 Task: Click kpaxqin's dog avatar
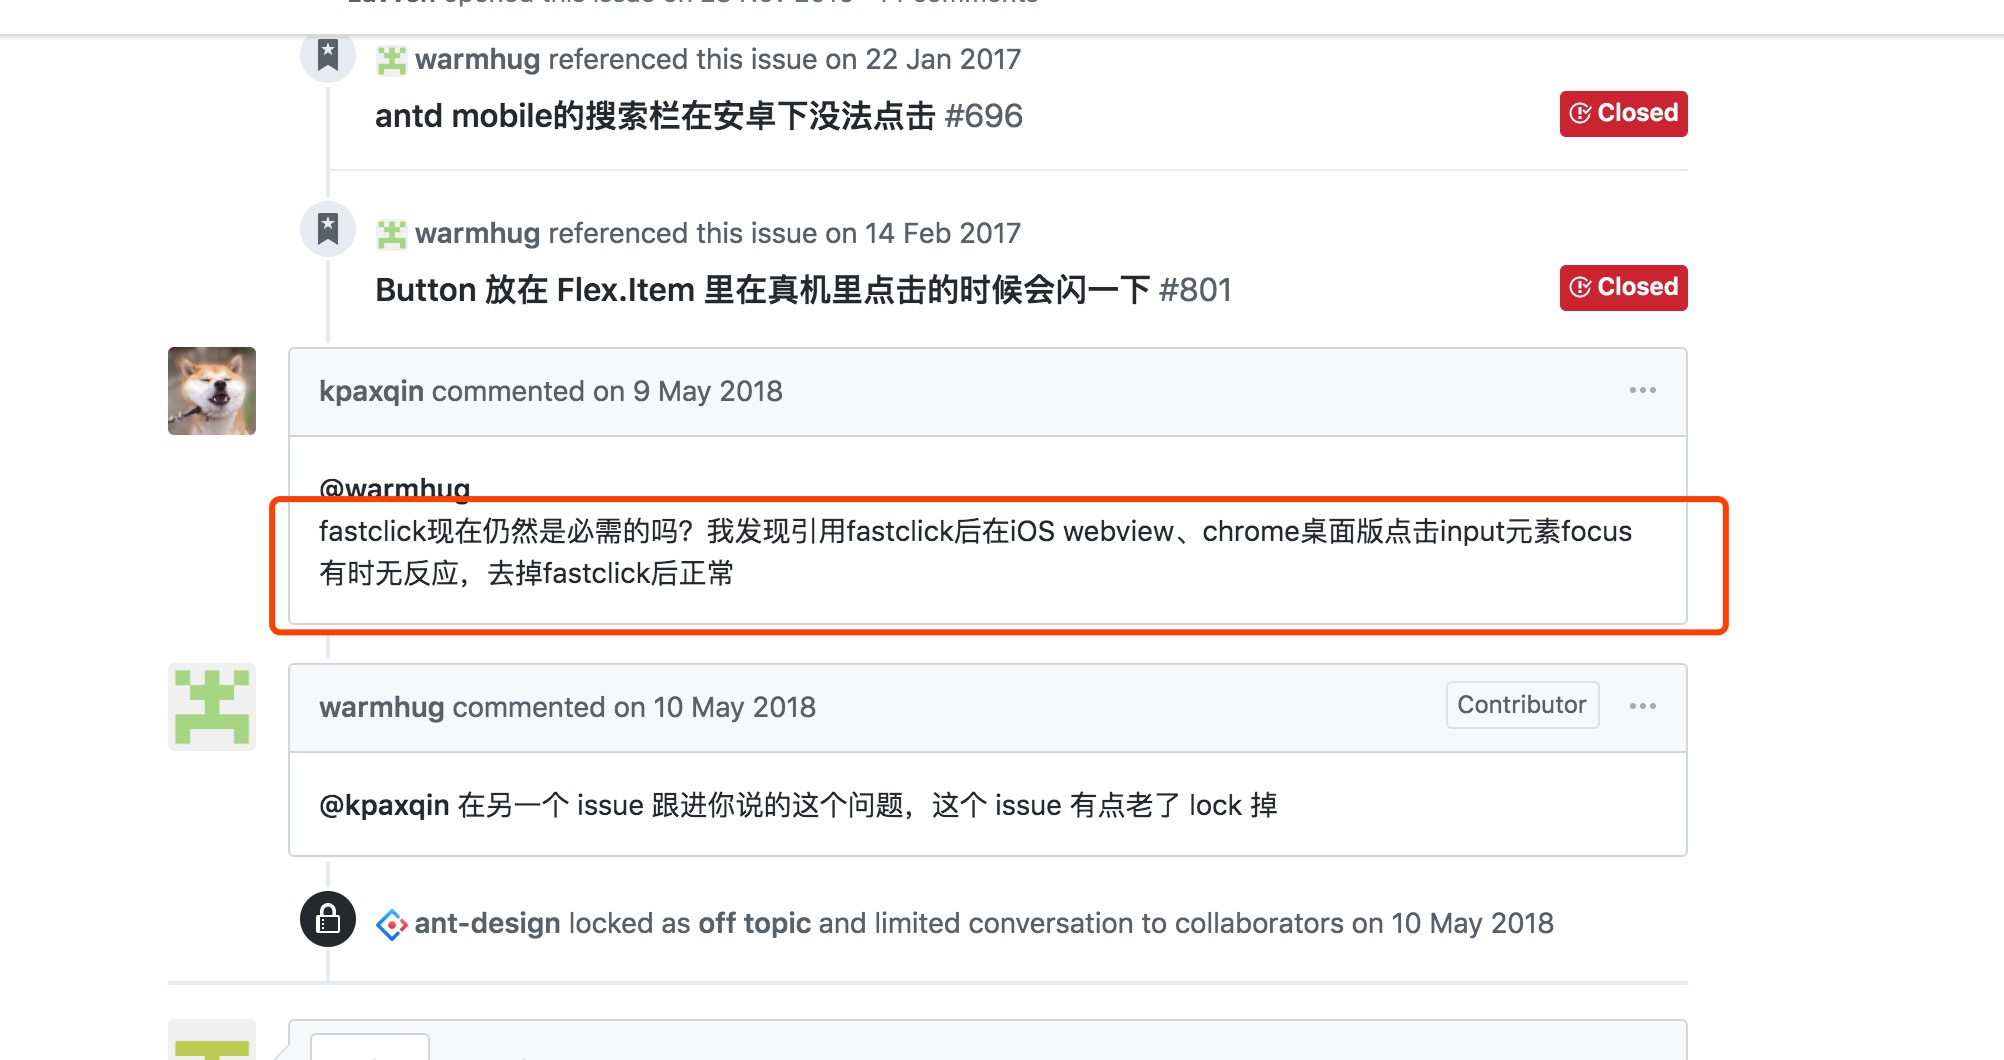pyautogui.click(x=211, y=391)
